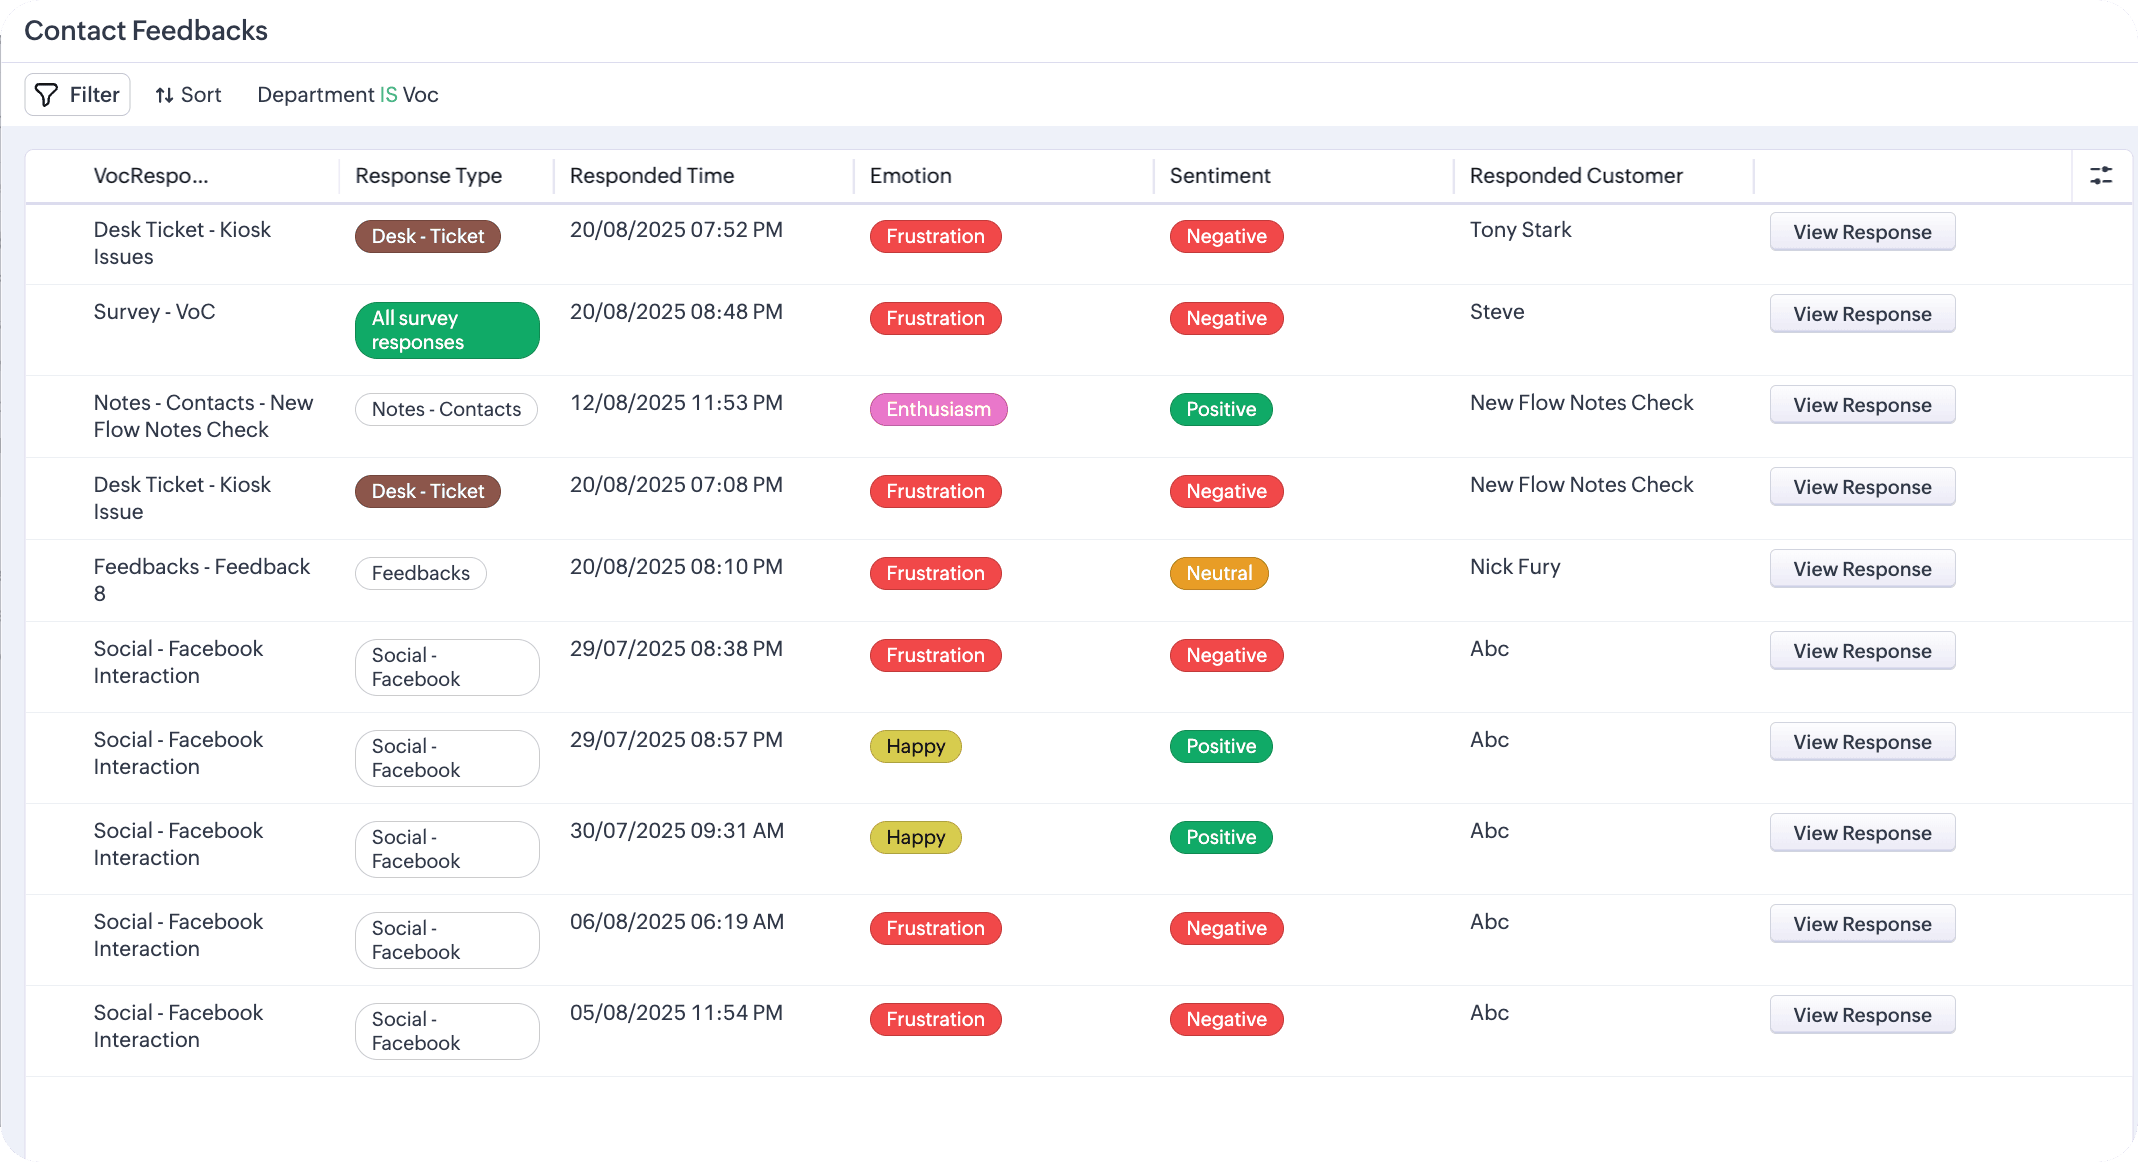
Task: Click the pink Enthusiasm emotion badge
Action: [x=937, y=409]
